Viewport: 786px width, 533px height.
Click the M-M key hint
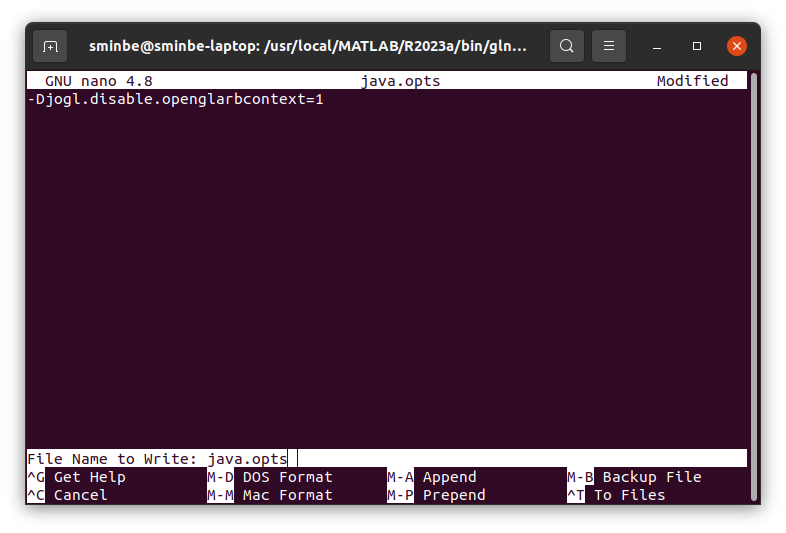(221, 495)
